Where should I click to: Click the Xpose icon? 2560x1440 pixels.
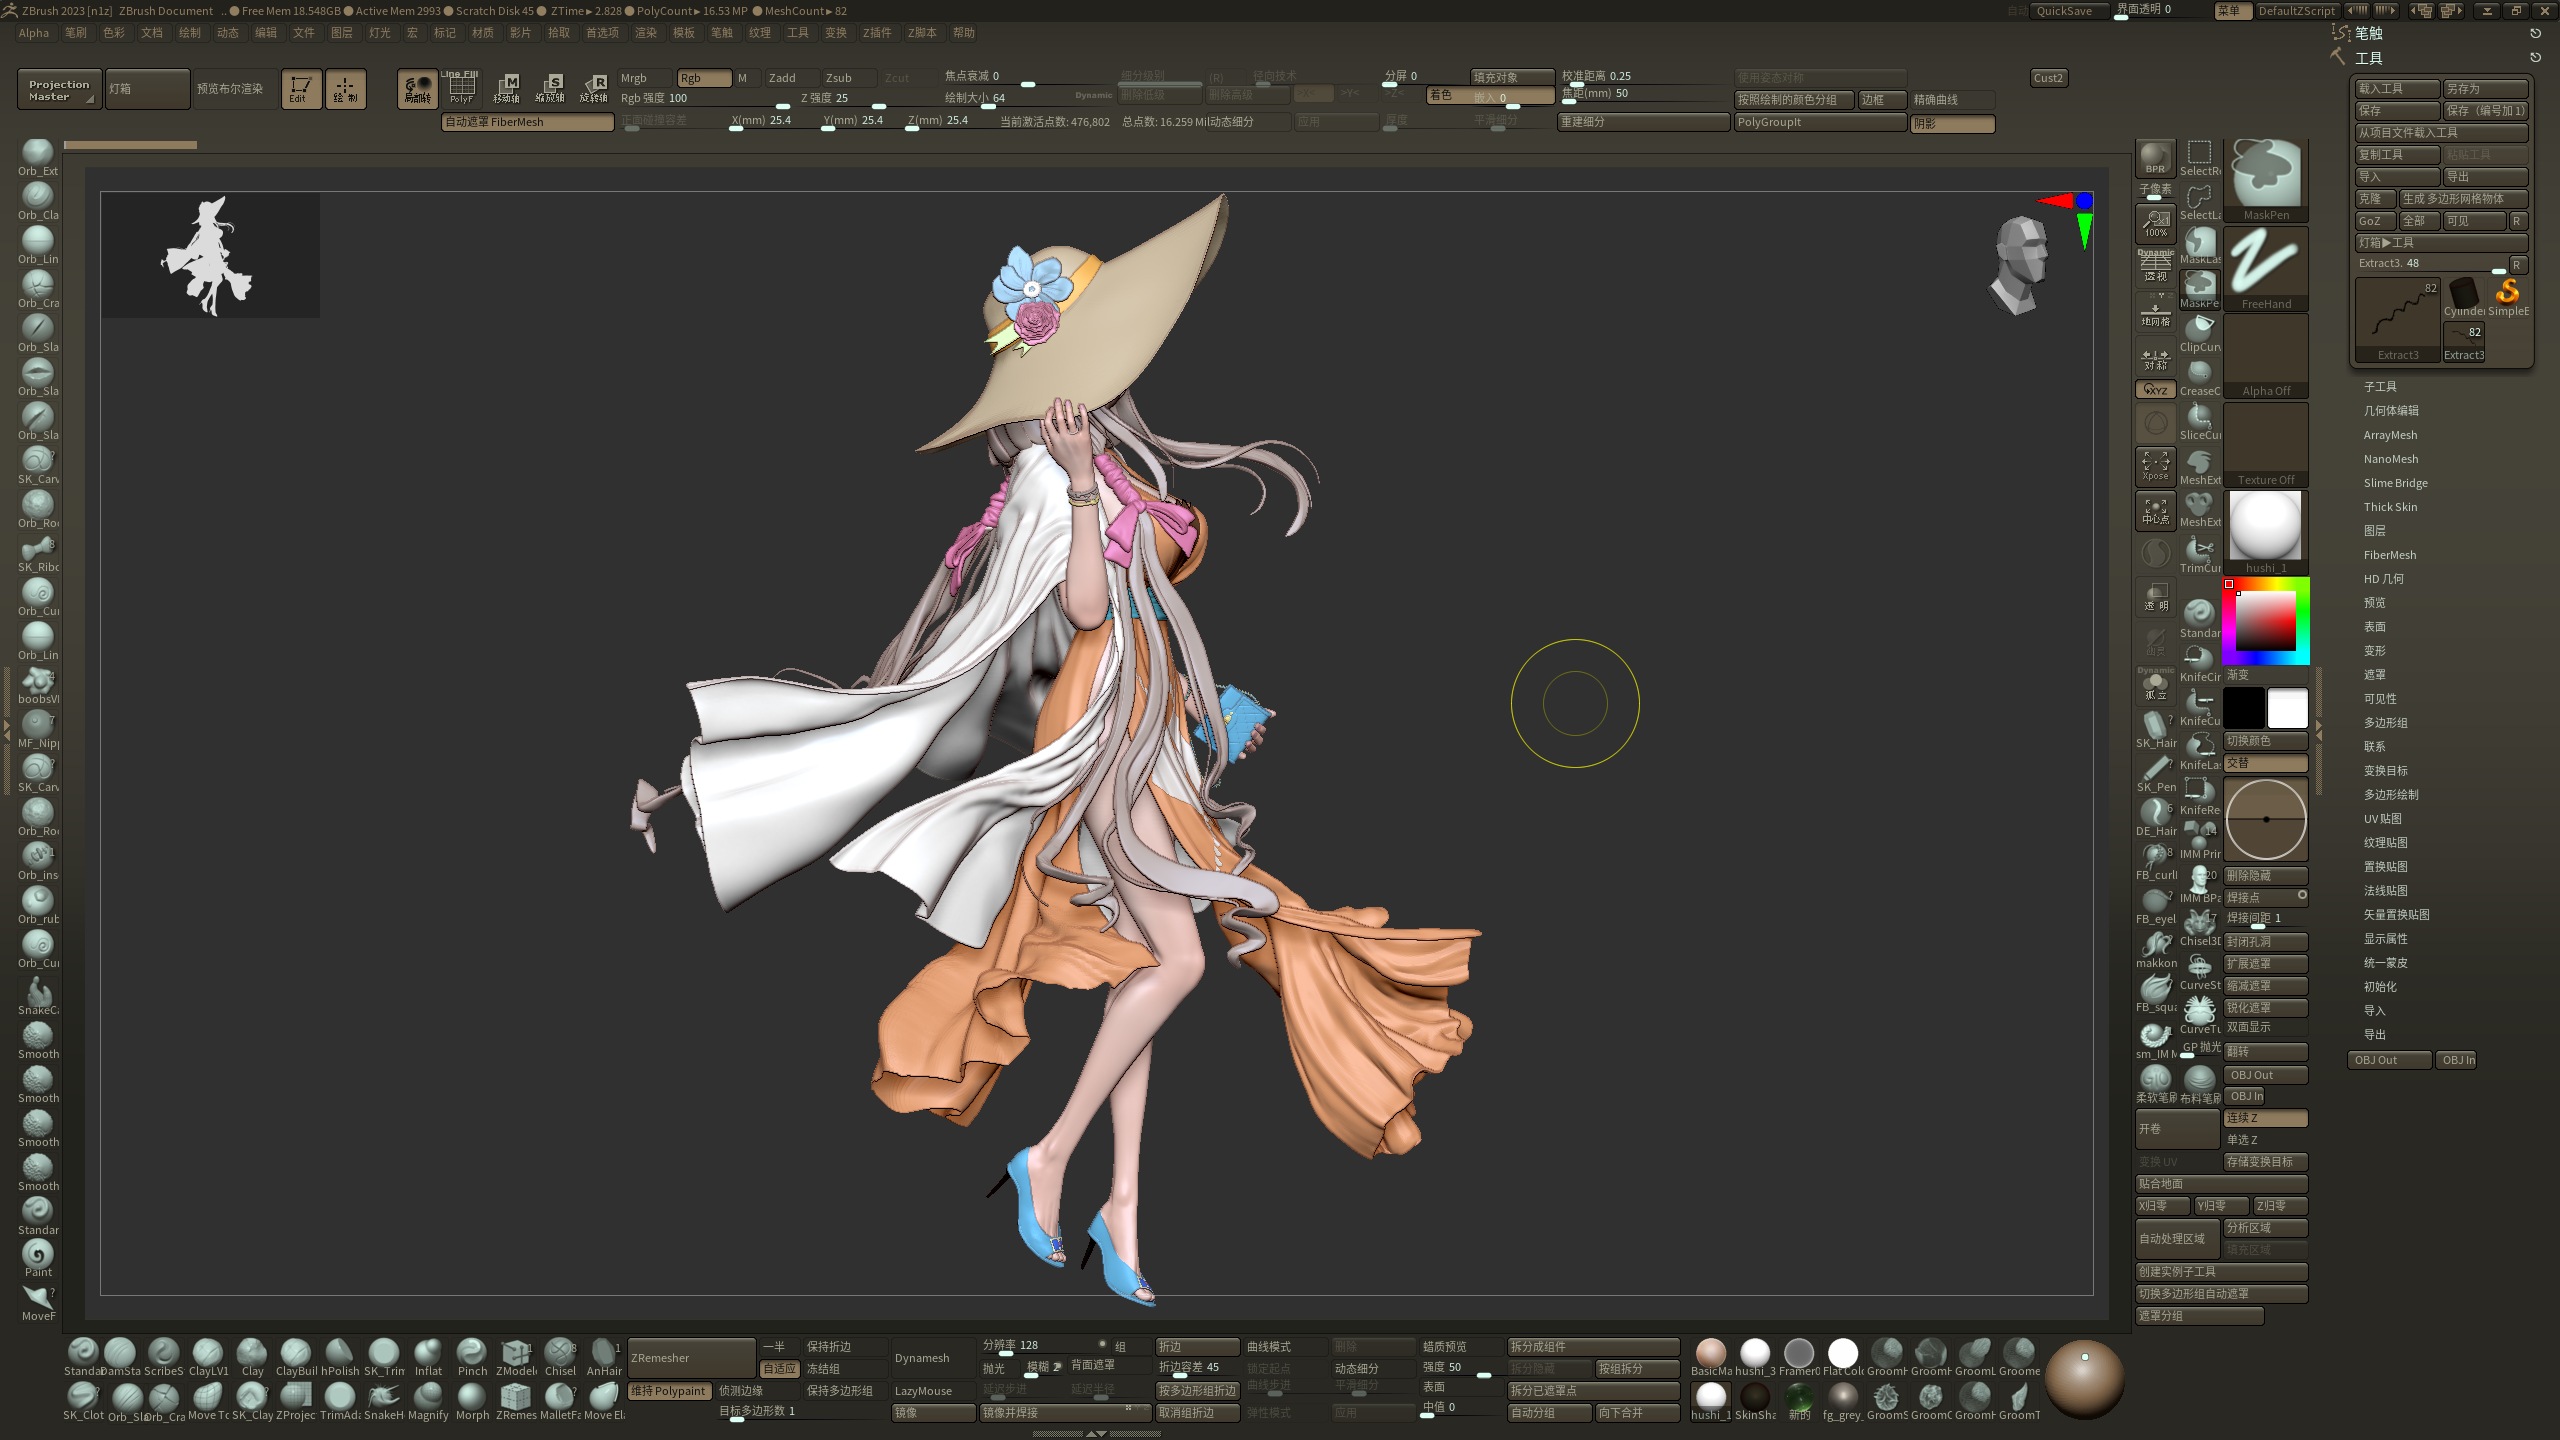[x=2155, y=465]
